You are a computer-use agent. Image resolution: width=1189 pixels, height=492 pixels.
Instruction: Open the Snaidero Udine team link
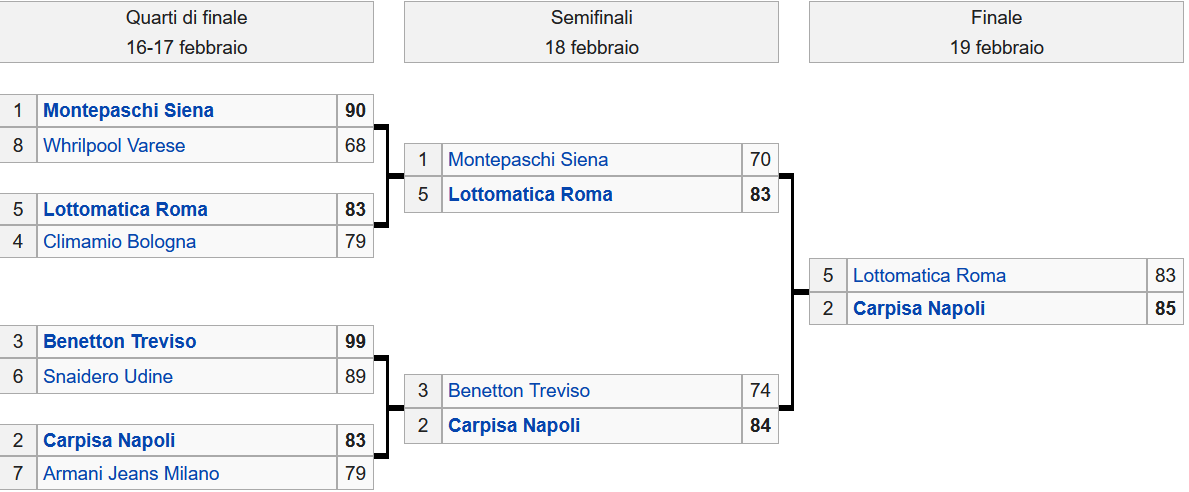point(108,377)
